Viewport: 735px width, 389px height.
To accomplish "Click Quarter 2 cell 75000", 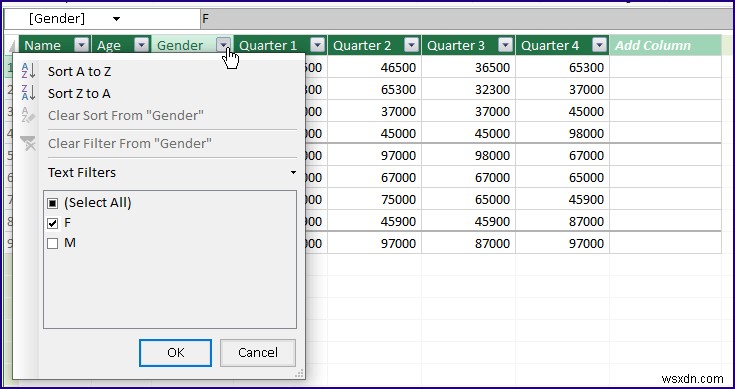I will 375,199.
